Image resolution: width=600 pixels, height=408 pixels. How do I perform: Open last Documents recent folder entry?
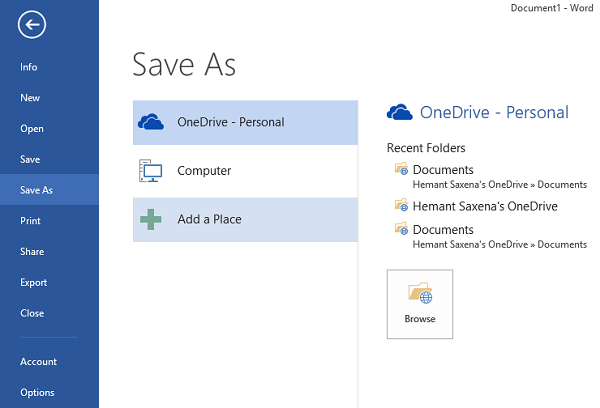click(x=491, y=236)
